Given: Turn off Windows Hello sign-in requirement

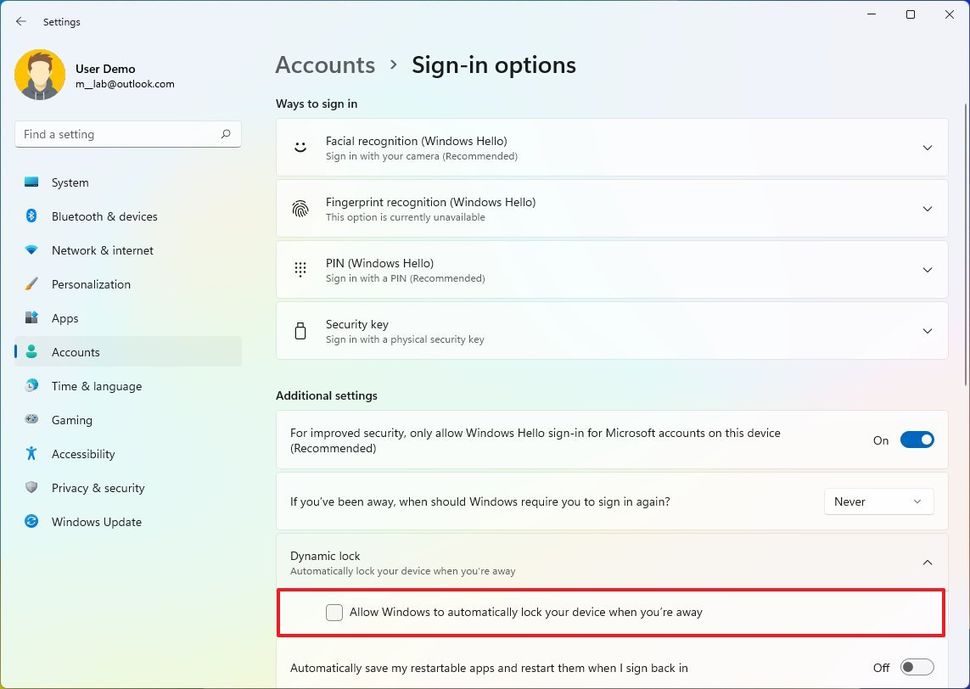Looking at the screenshot, I should 917,439.
